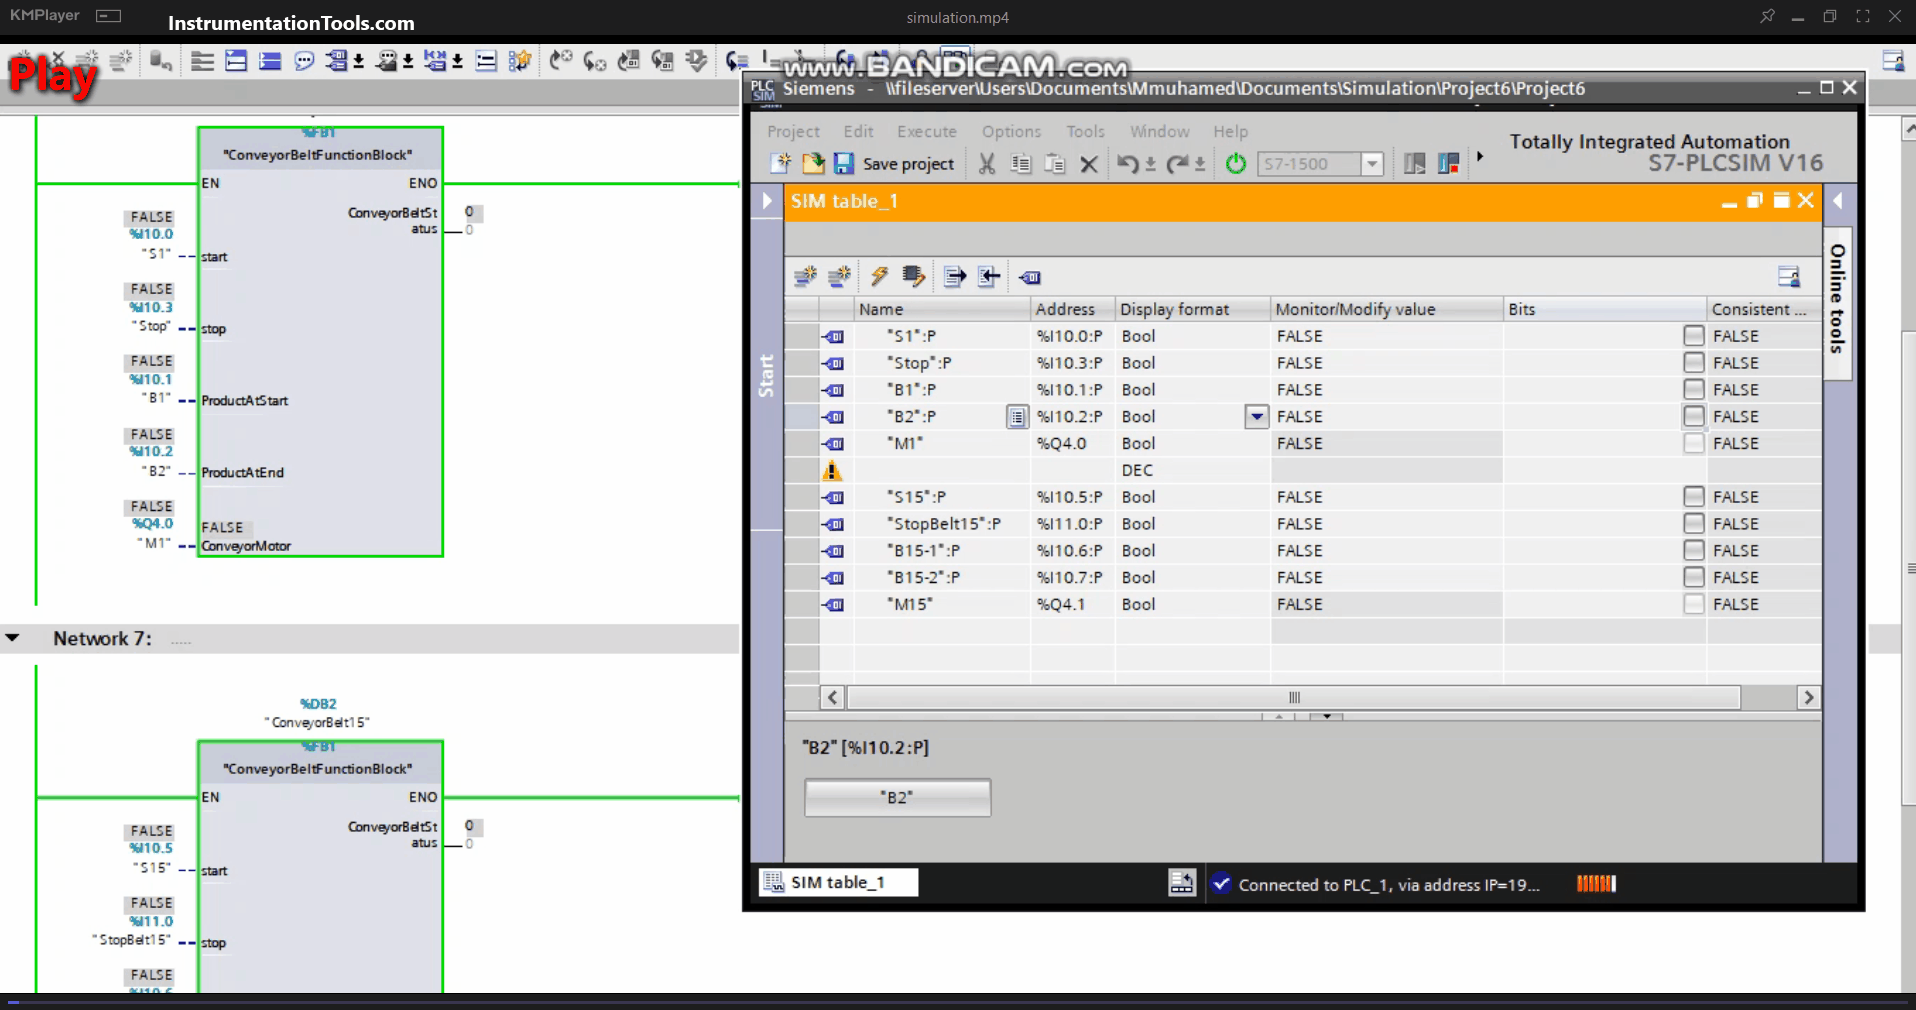Toggle Bits checkbox for "S1":P row
Viewport: 1916px width, 1010px height.
coord(1693,336)
